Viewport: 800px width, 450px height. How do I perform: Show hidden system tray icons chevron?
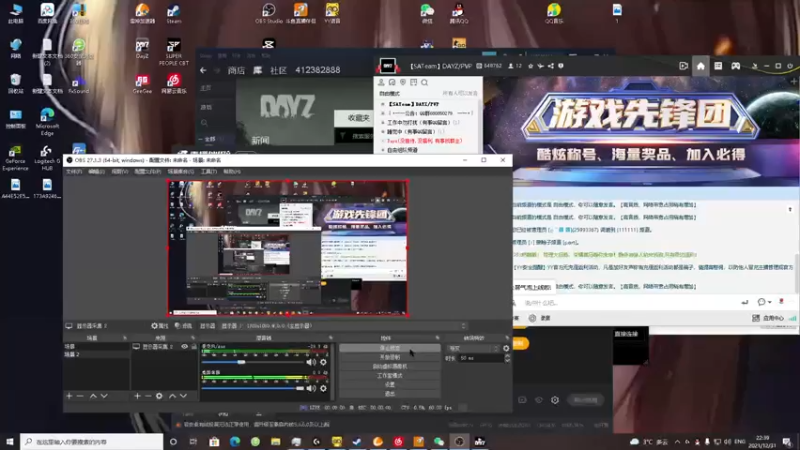point(677,442)
